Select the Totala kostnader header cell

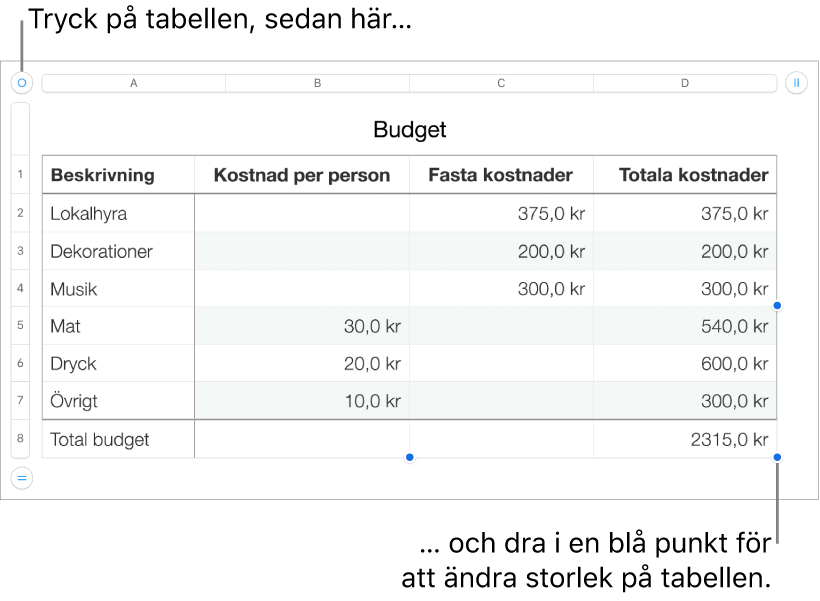[685, 175]
